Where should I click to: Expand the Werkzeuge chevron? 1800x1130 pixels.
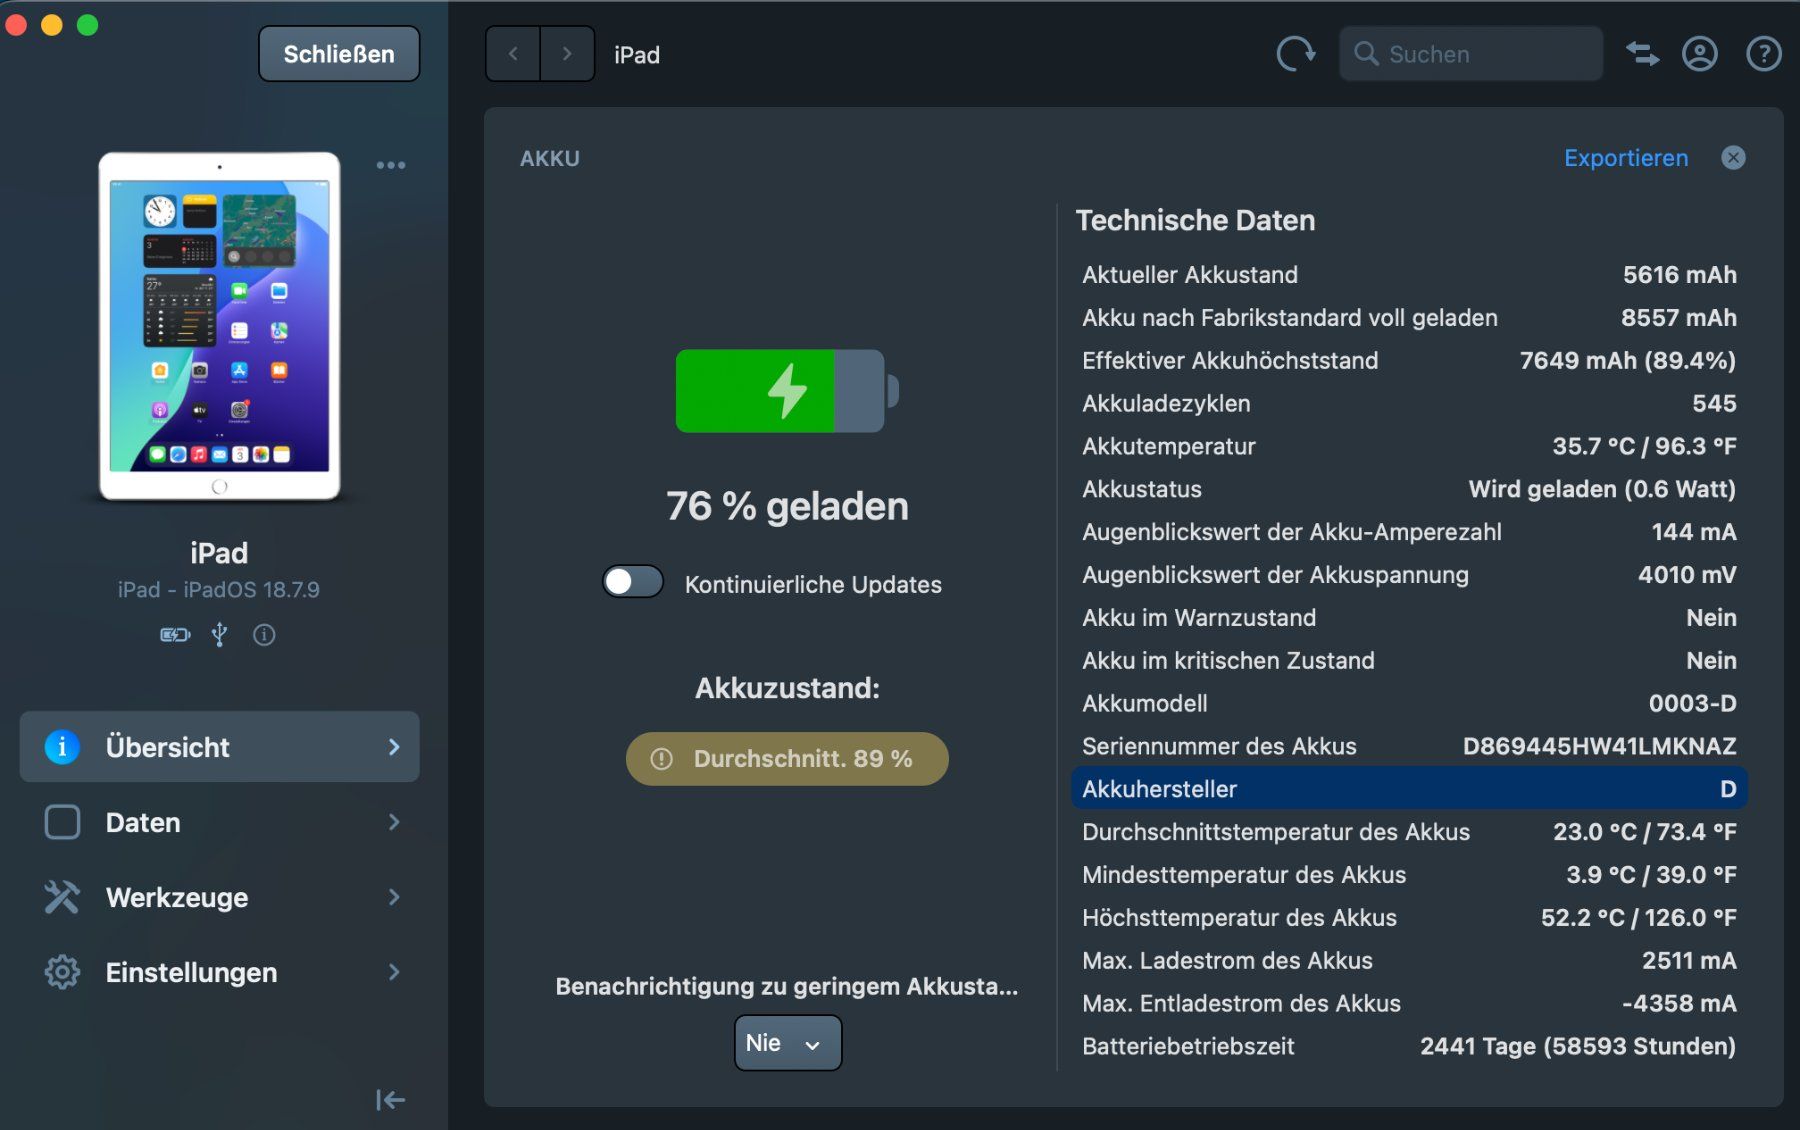point(394,897)
